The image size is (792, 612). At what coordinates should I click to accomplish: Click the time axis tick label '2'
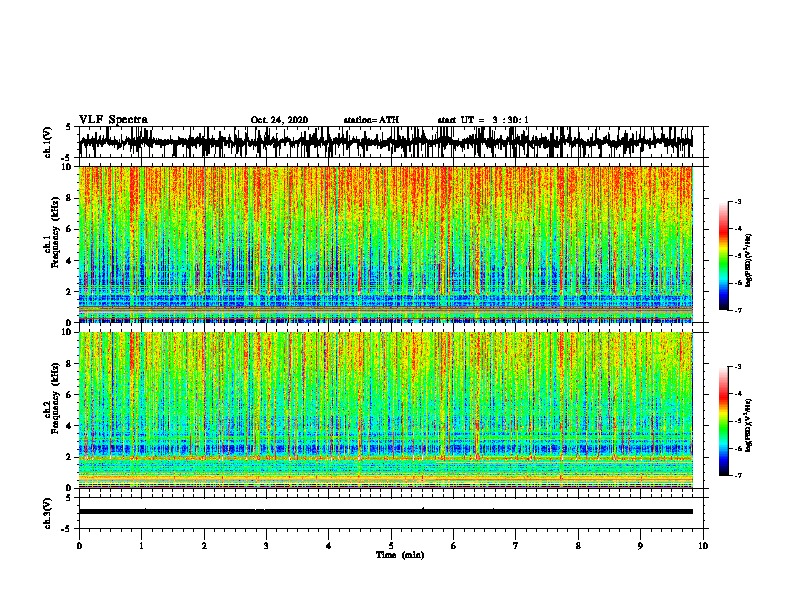[x=204, y=546]
